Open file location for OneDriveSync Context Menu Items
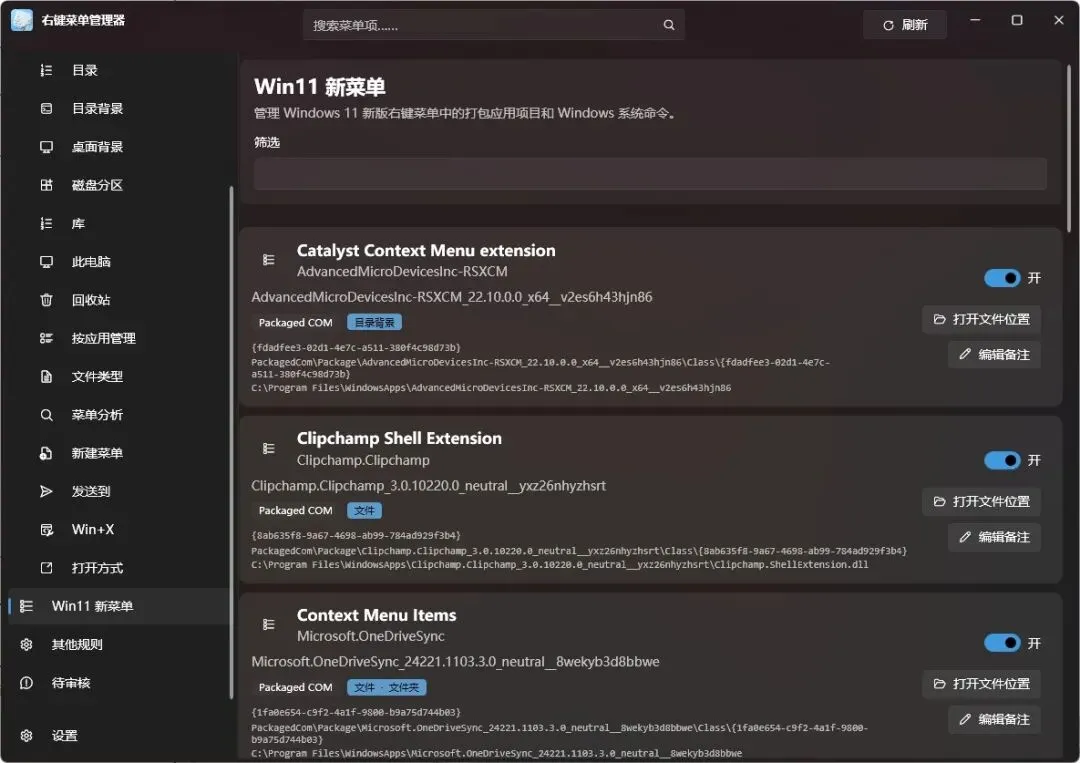Viewport: 1080px width, 763px height. (x=982, y=684)
